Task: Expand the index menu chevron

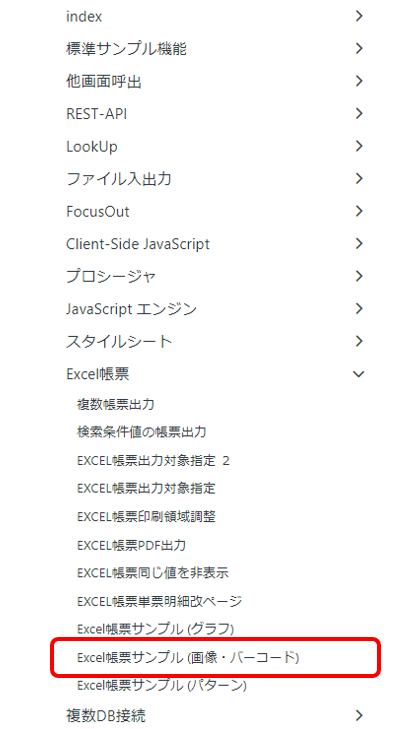Action: [359, 16]
